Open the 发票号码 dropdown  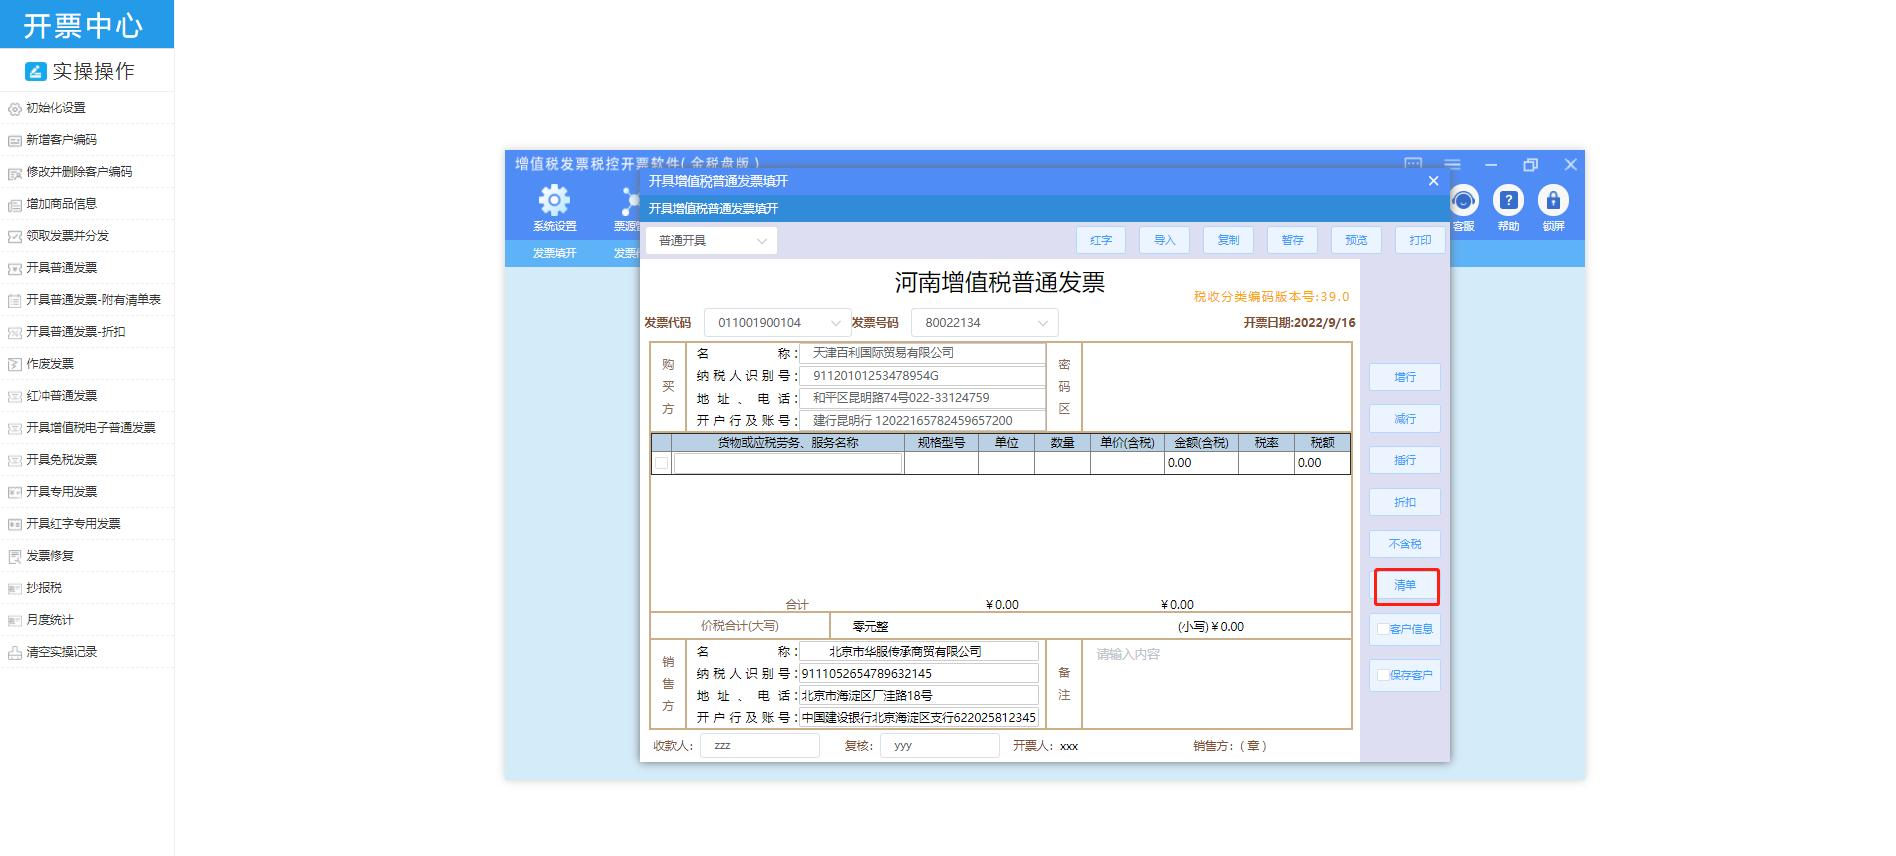984,323
